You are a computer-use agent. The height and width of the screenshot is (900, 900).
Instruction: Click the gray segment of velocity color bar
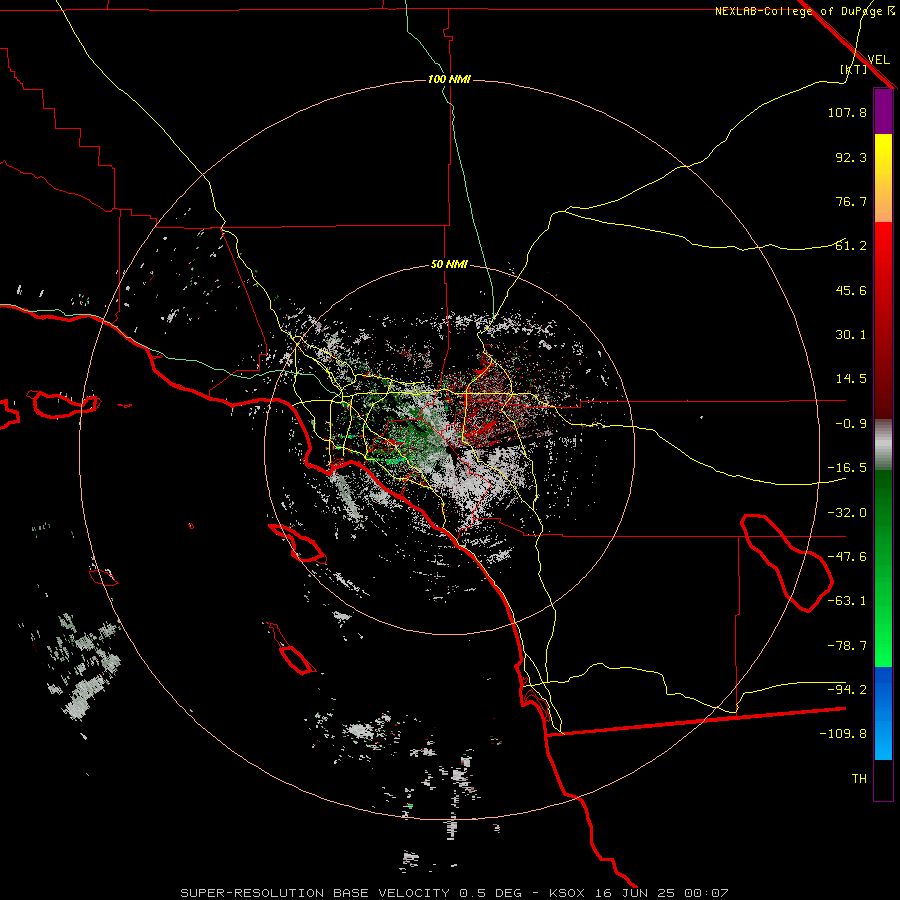883,445
